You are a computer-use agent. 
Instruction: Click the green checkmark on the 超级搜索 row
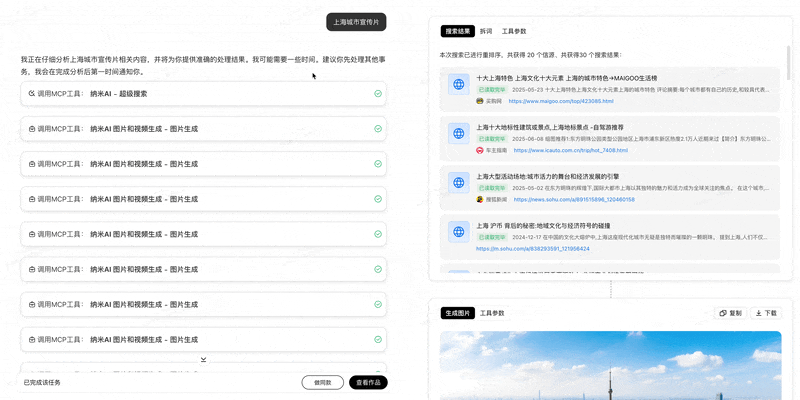[x=378, y=94]
